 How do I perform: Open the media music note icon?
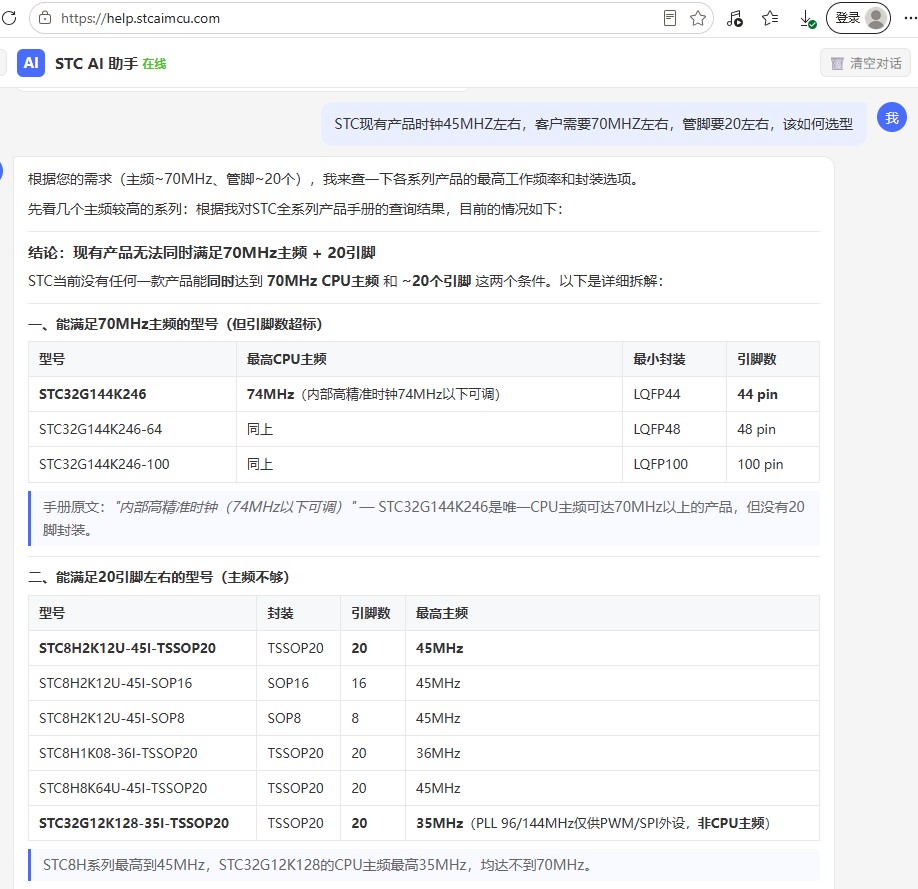coord(734,18)
